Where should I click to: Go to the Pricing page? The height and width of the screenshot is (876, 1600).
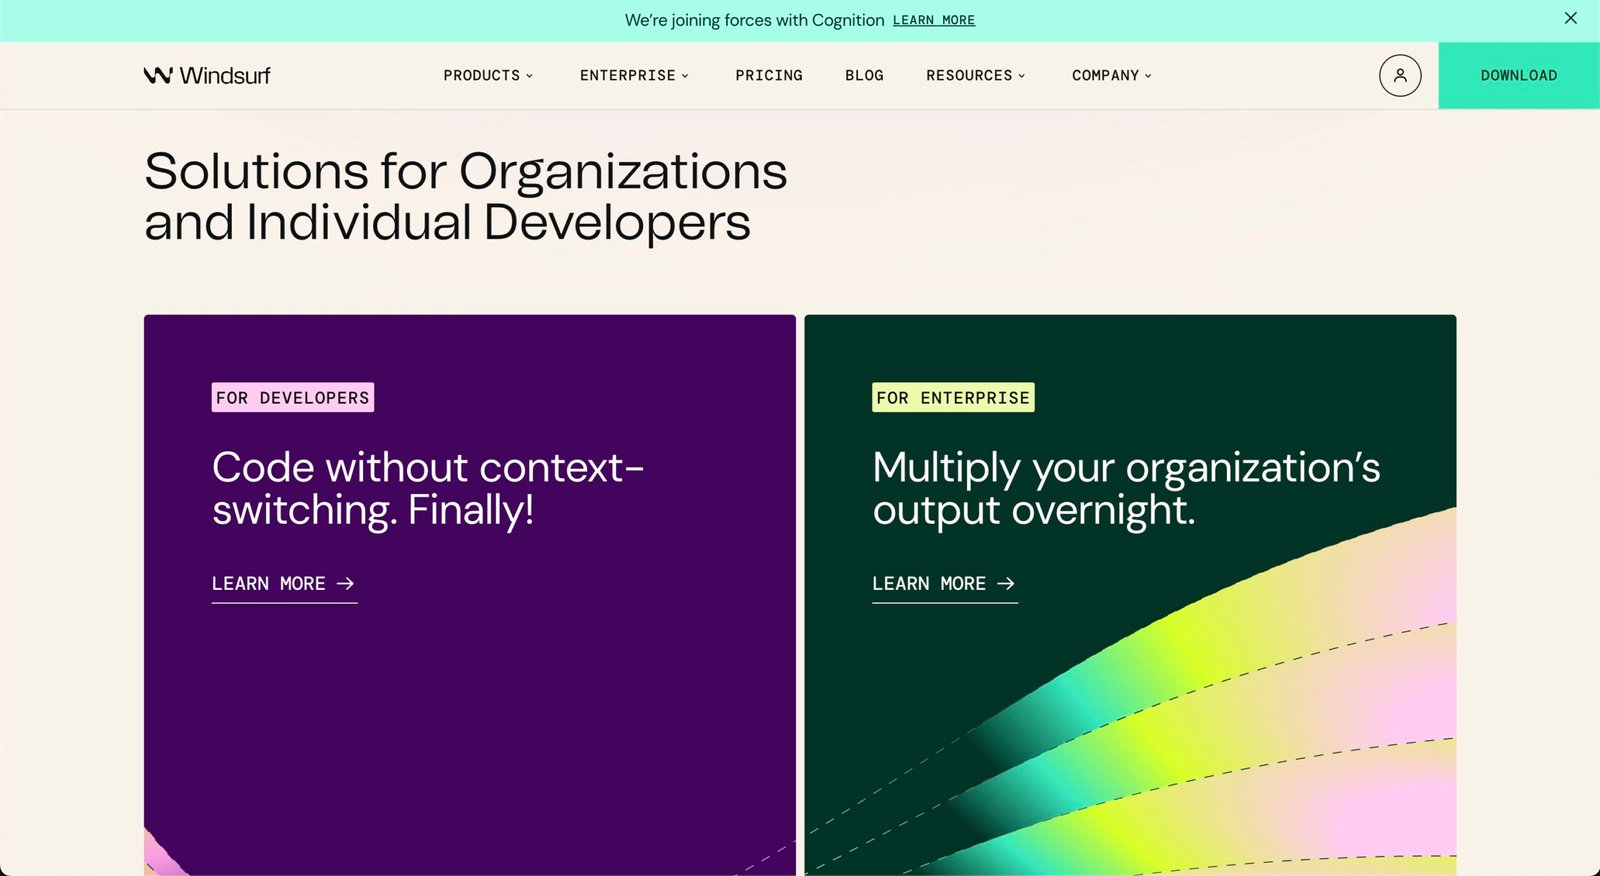[768, 75]
